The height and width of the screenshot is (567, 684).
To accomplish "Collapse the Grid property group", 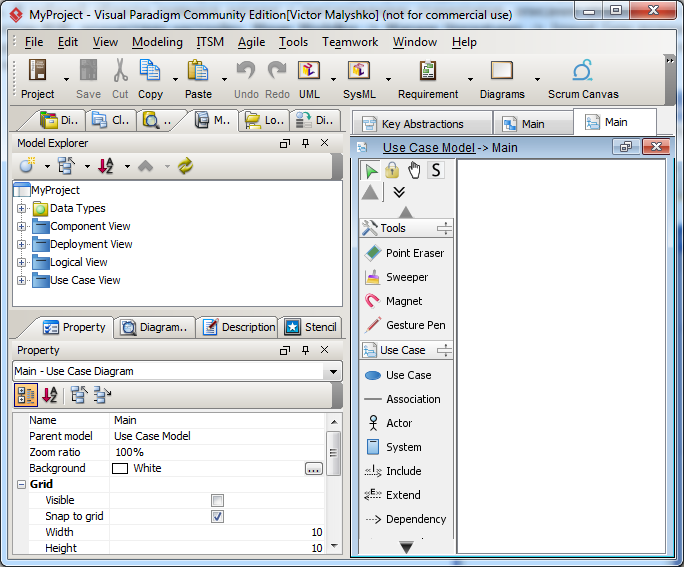I will click(21, 484).
